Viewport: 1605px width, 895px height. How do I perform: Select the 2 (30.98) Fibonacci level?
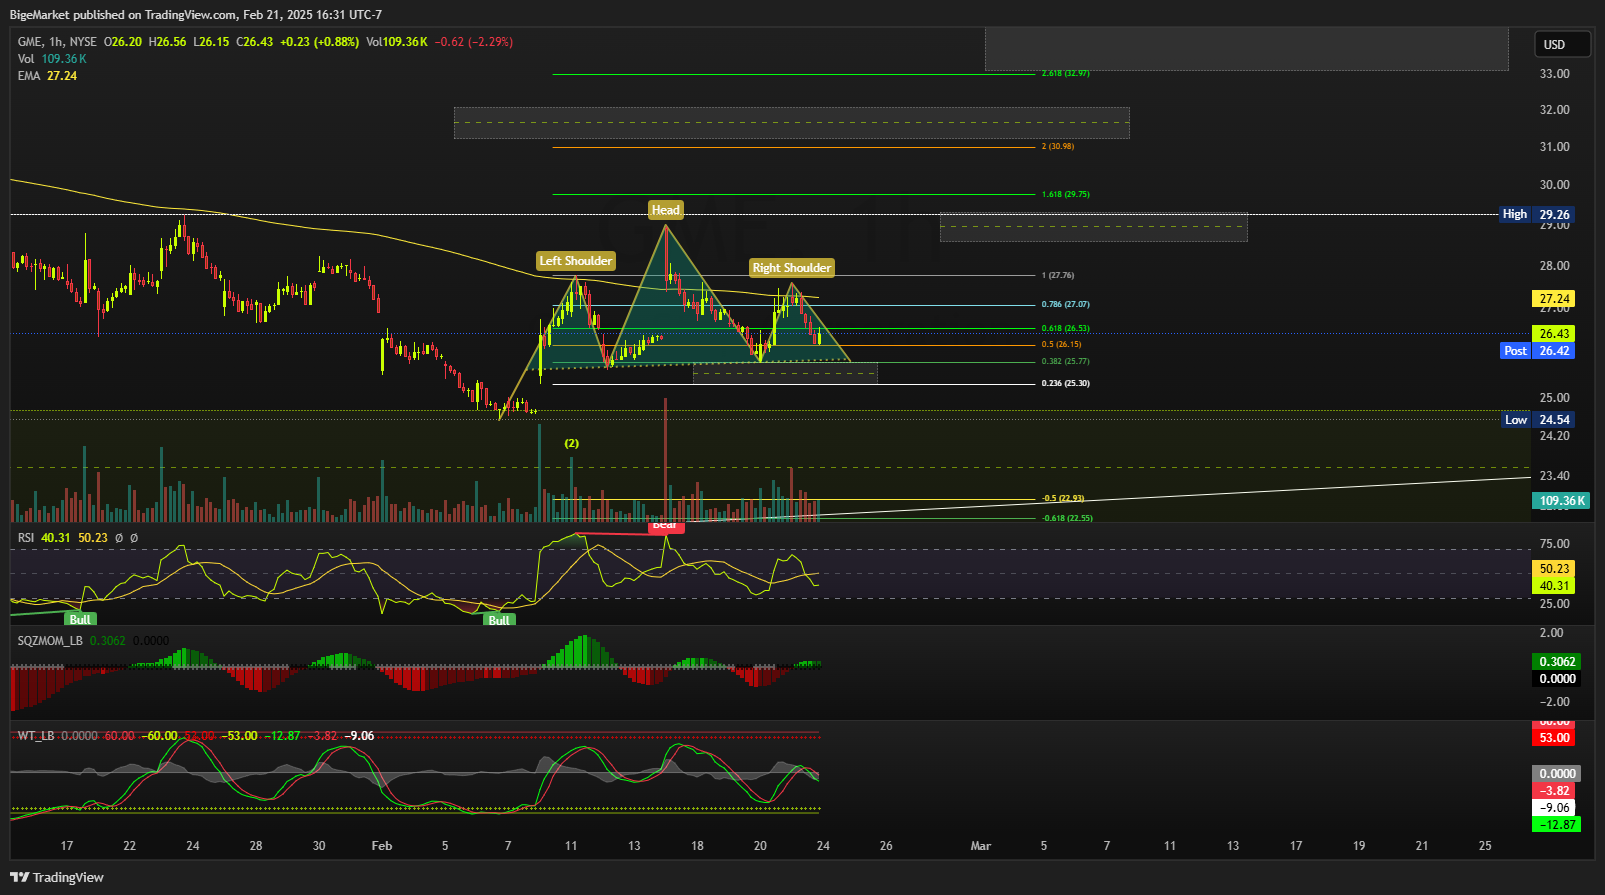point(1057,147)
